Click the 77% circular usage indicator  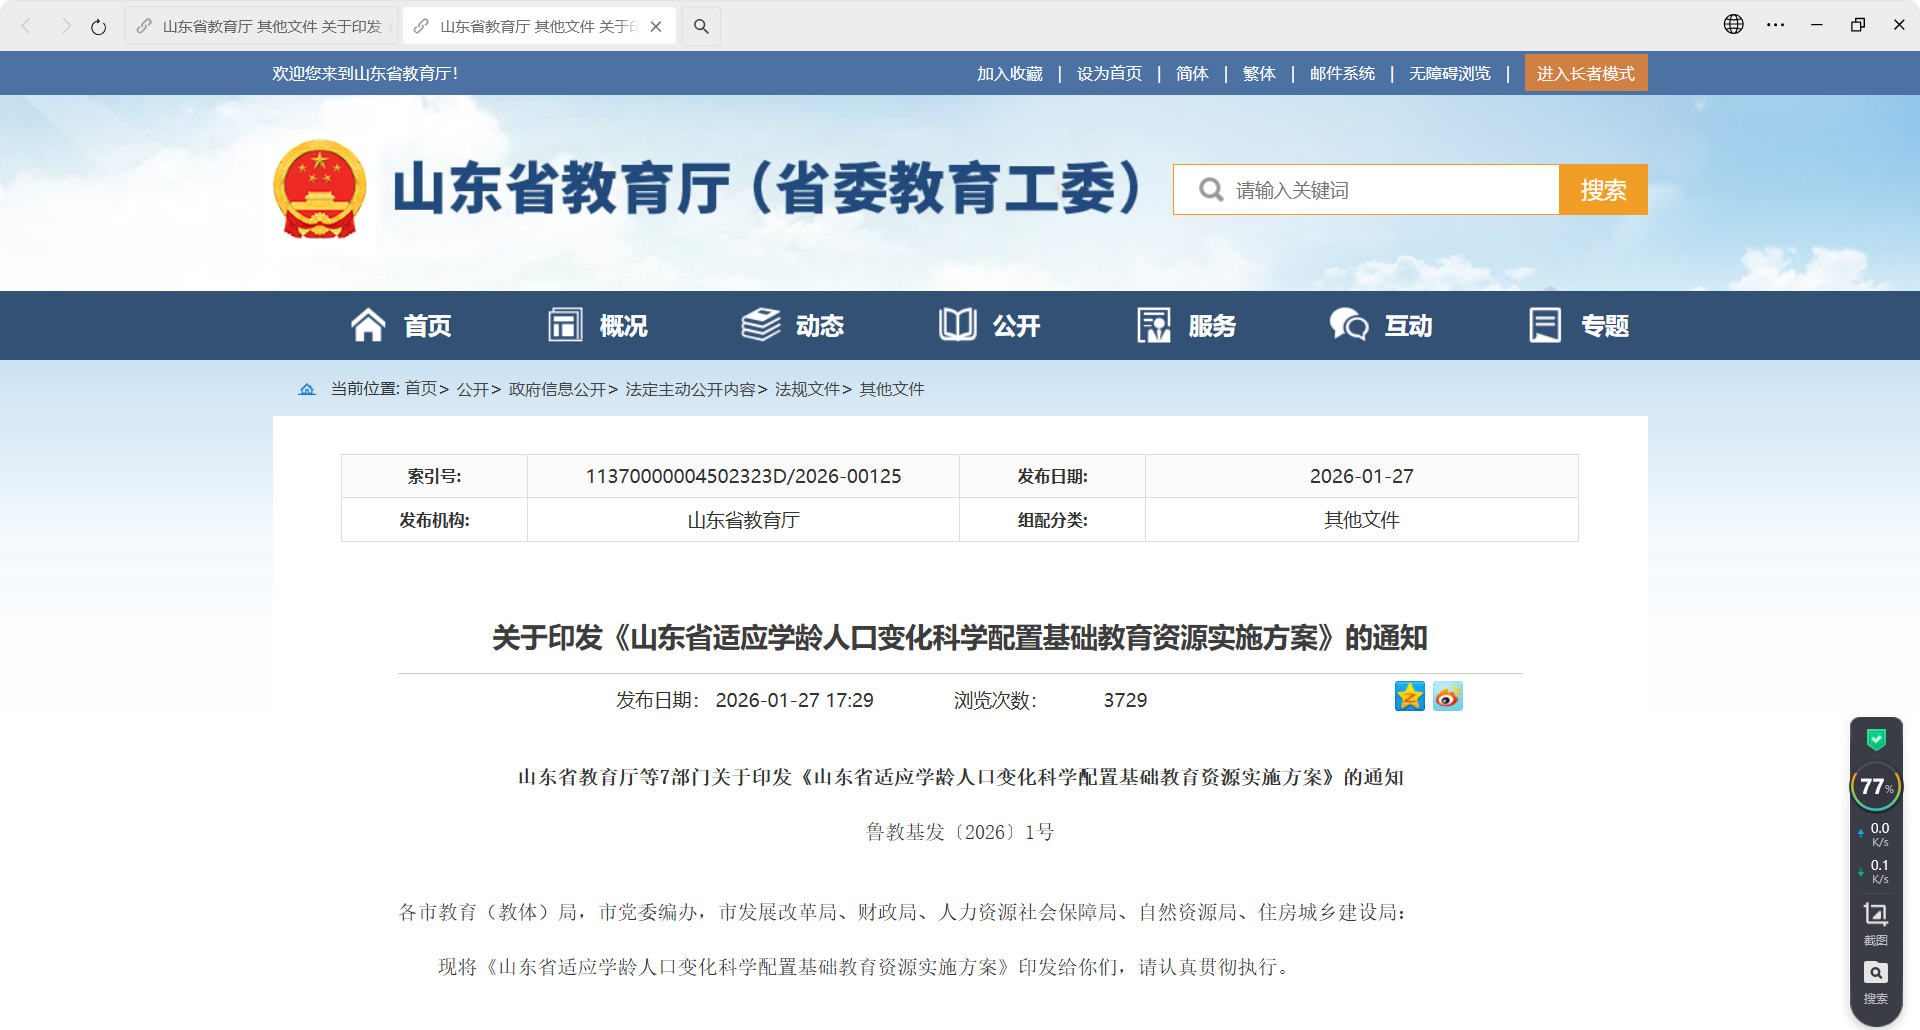1876,787
